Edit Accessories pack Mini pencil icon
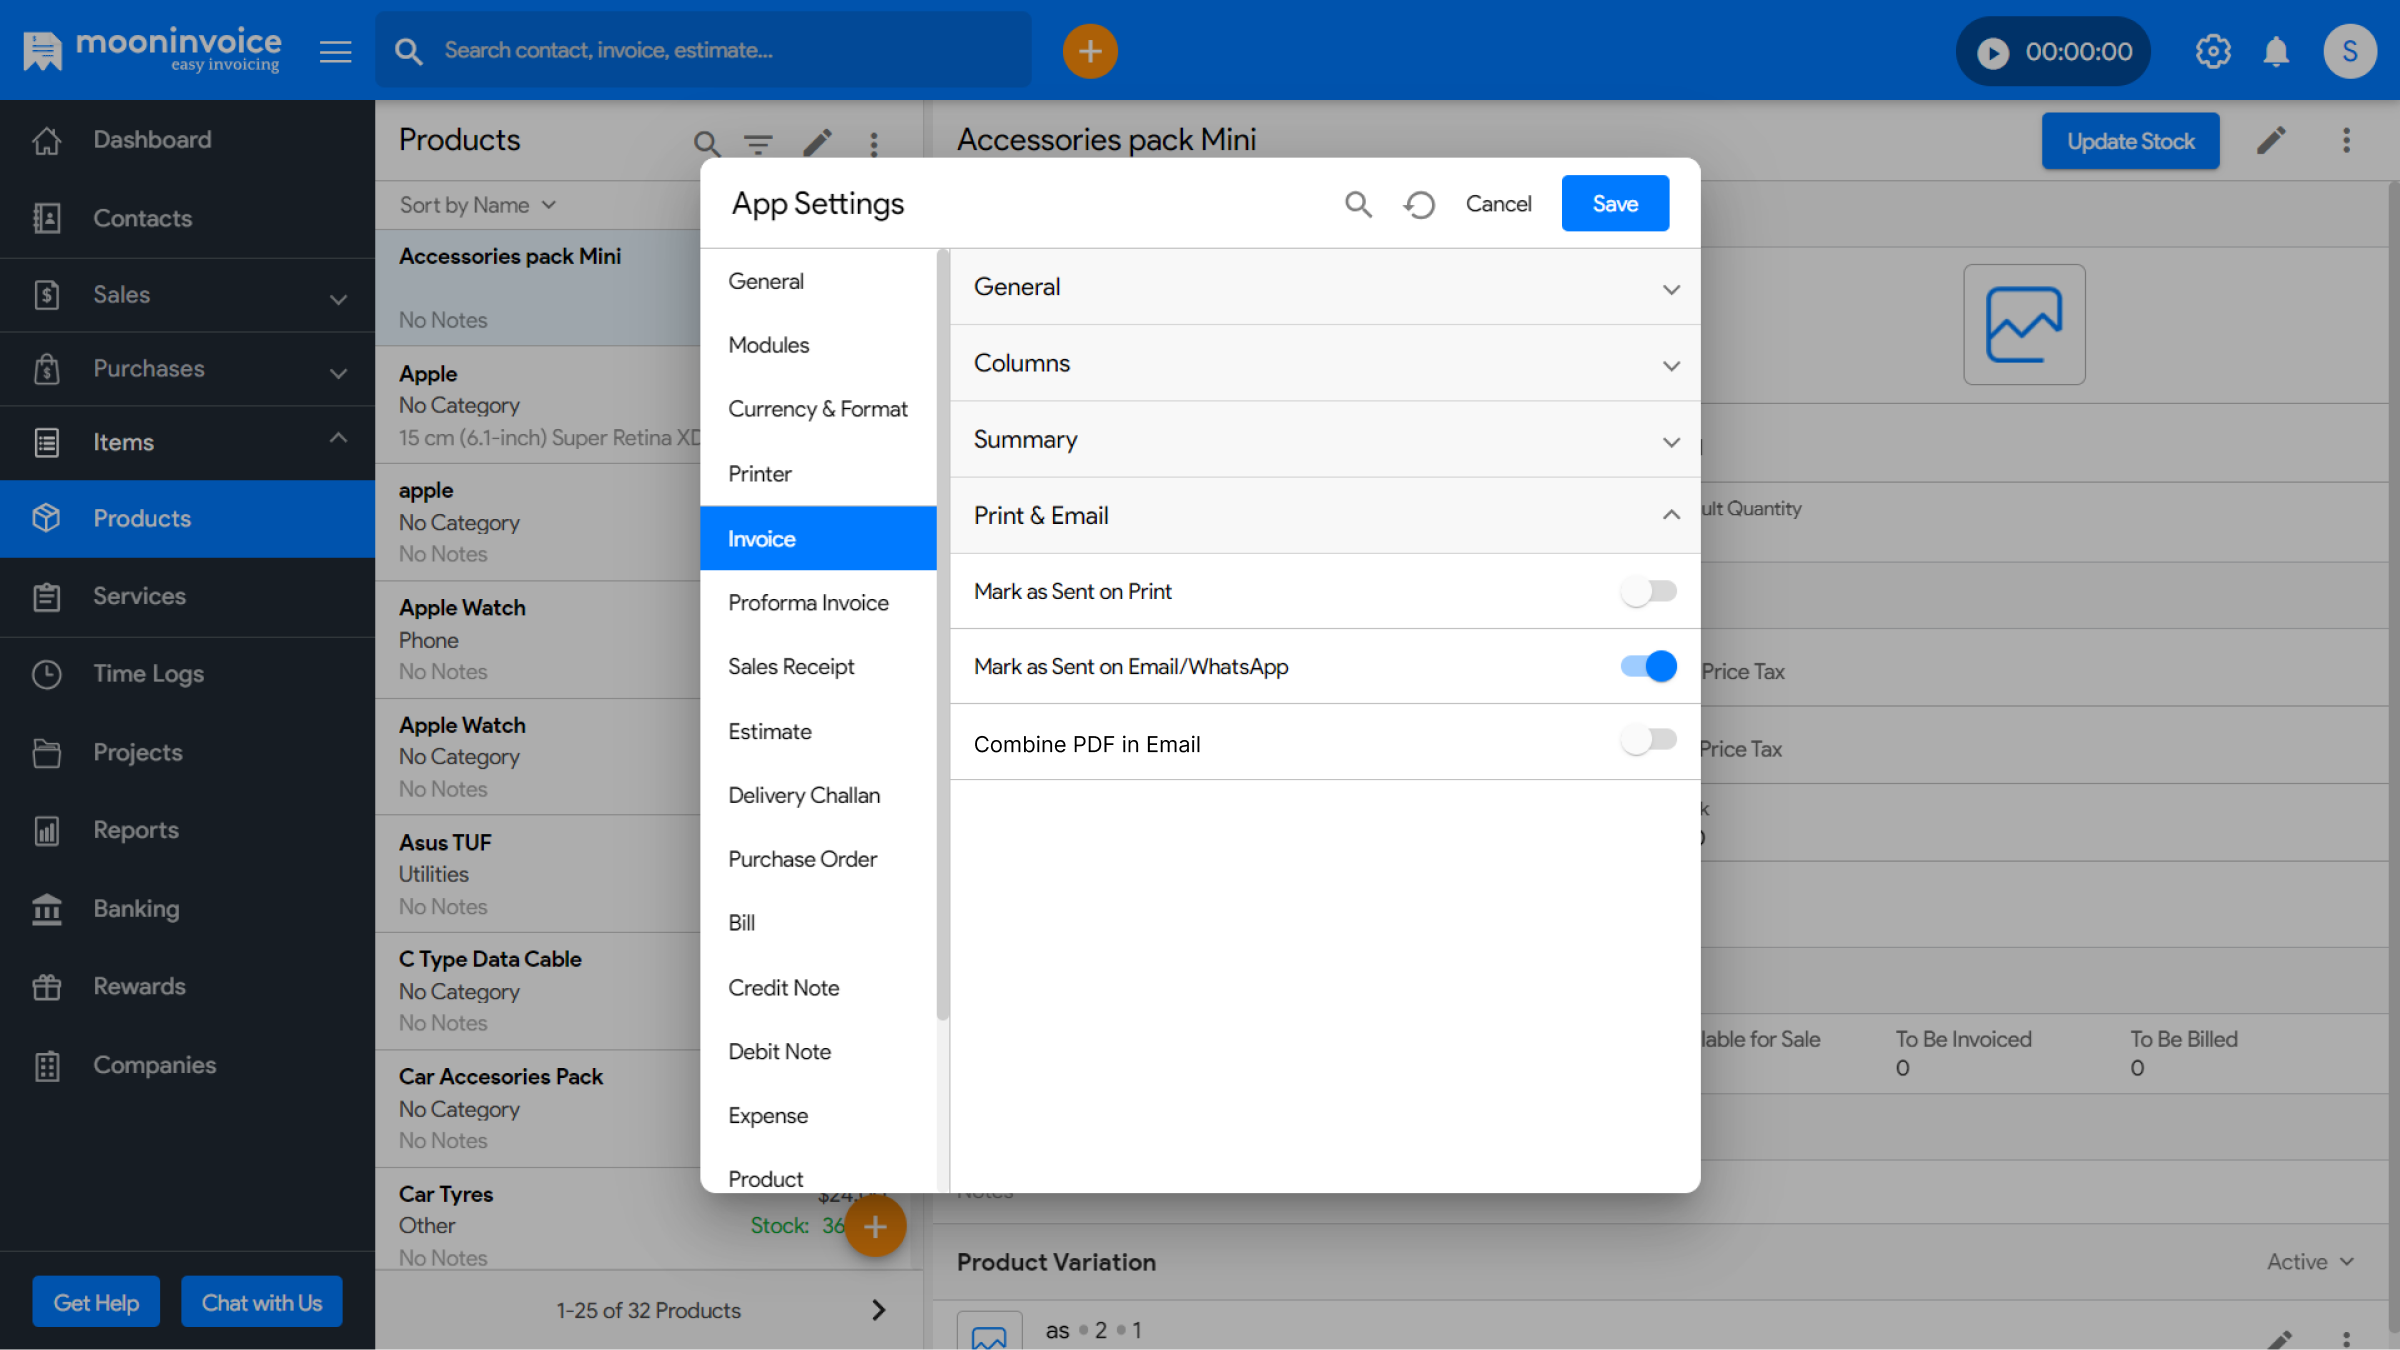Viewport: 2400px width, 1350px height. pos(2272,140)
